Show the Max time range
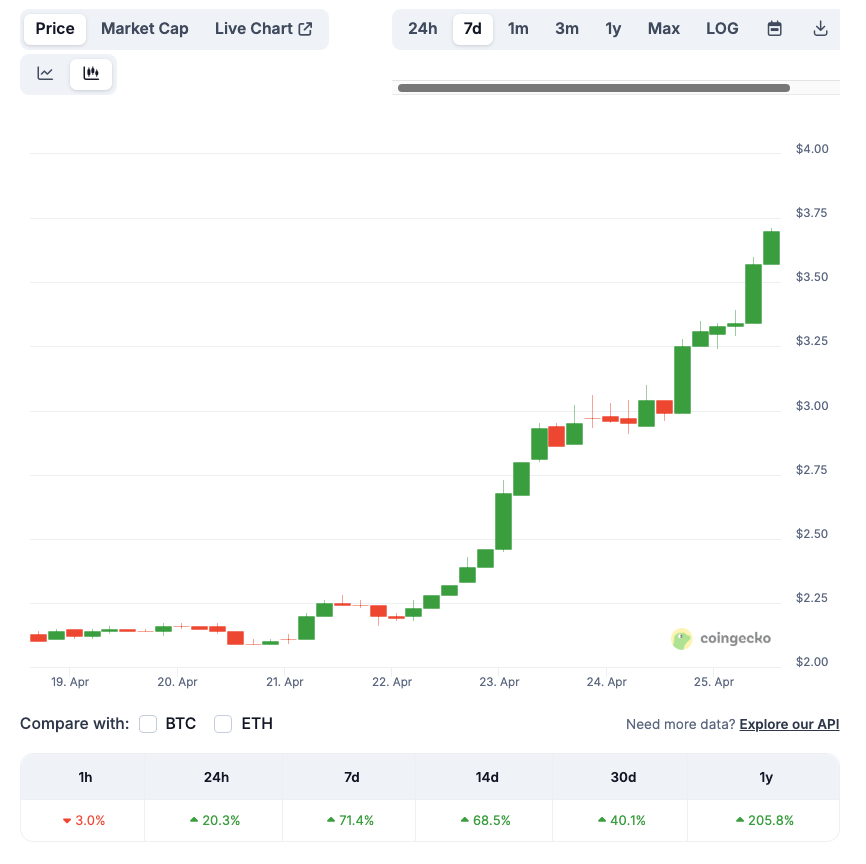Viewport: 866px width, 864px height. point(663,29)
